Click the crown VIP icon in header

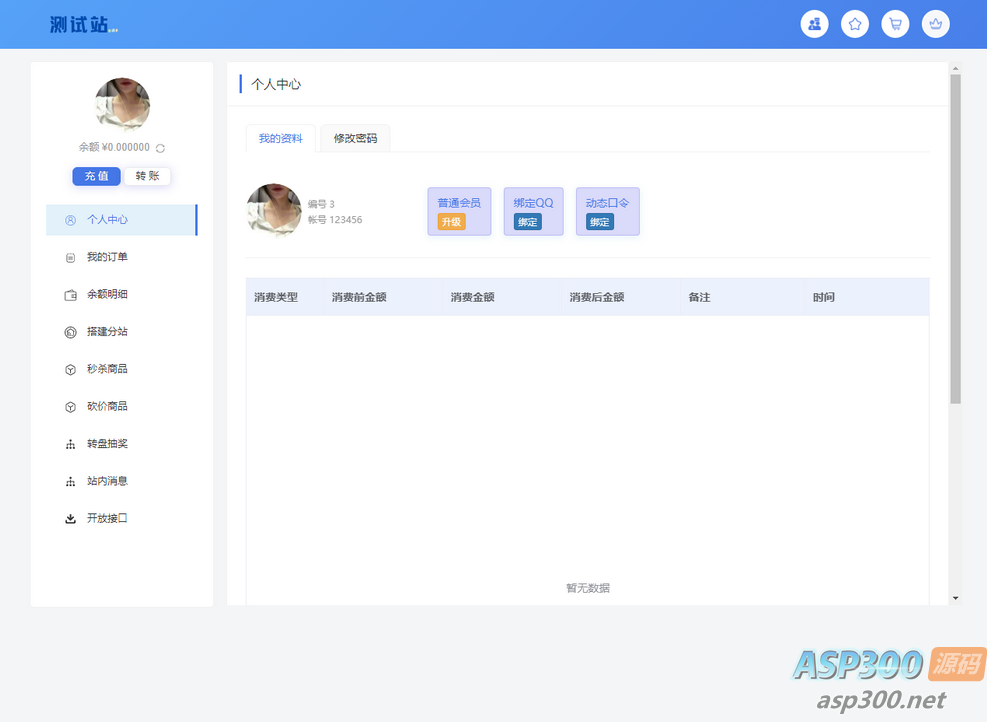(x=935, y=25)
